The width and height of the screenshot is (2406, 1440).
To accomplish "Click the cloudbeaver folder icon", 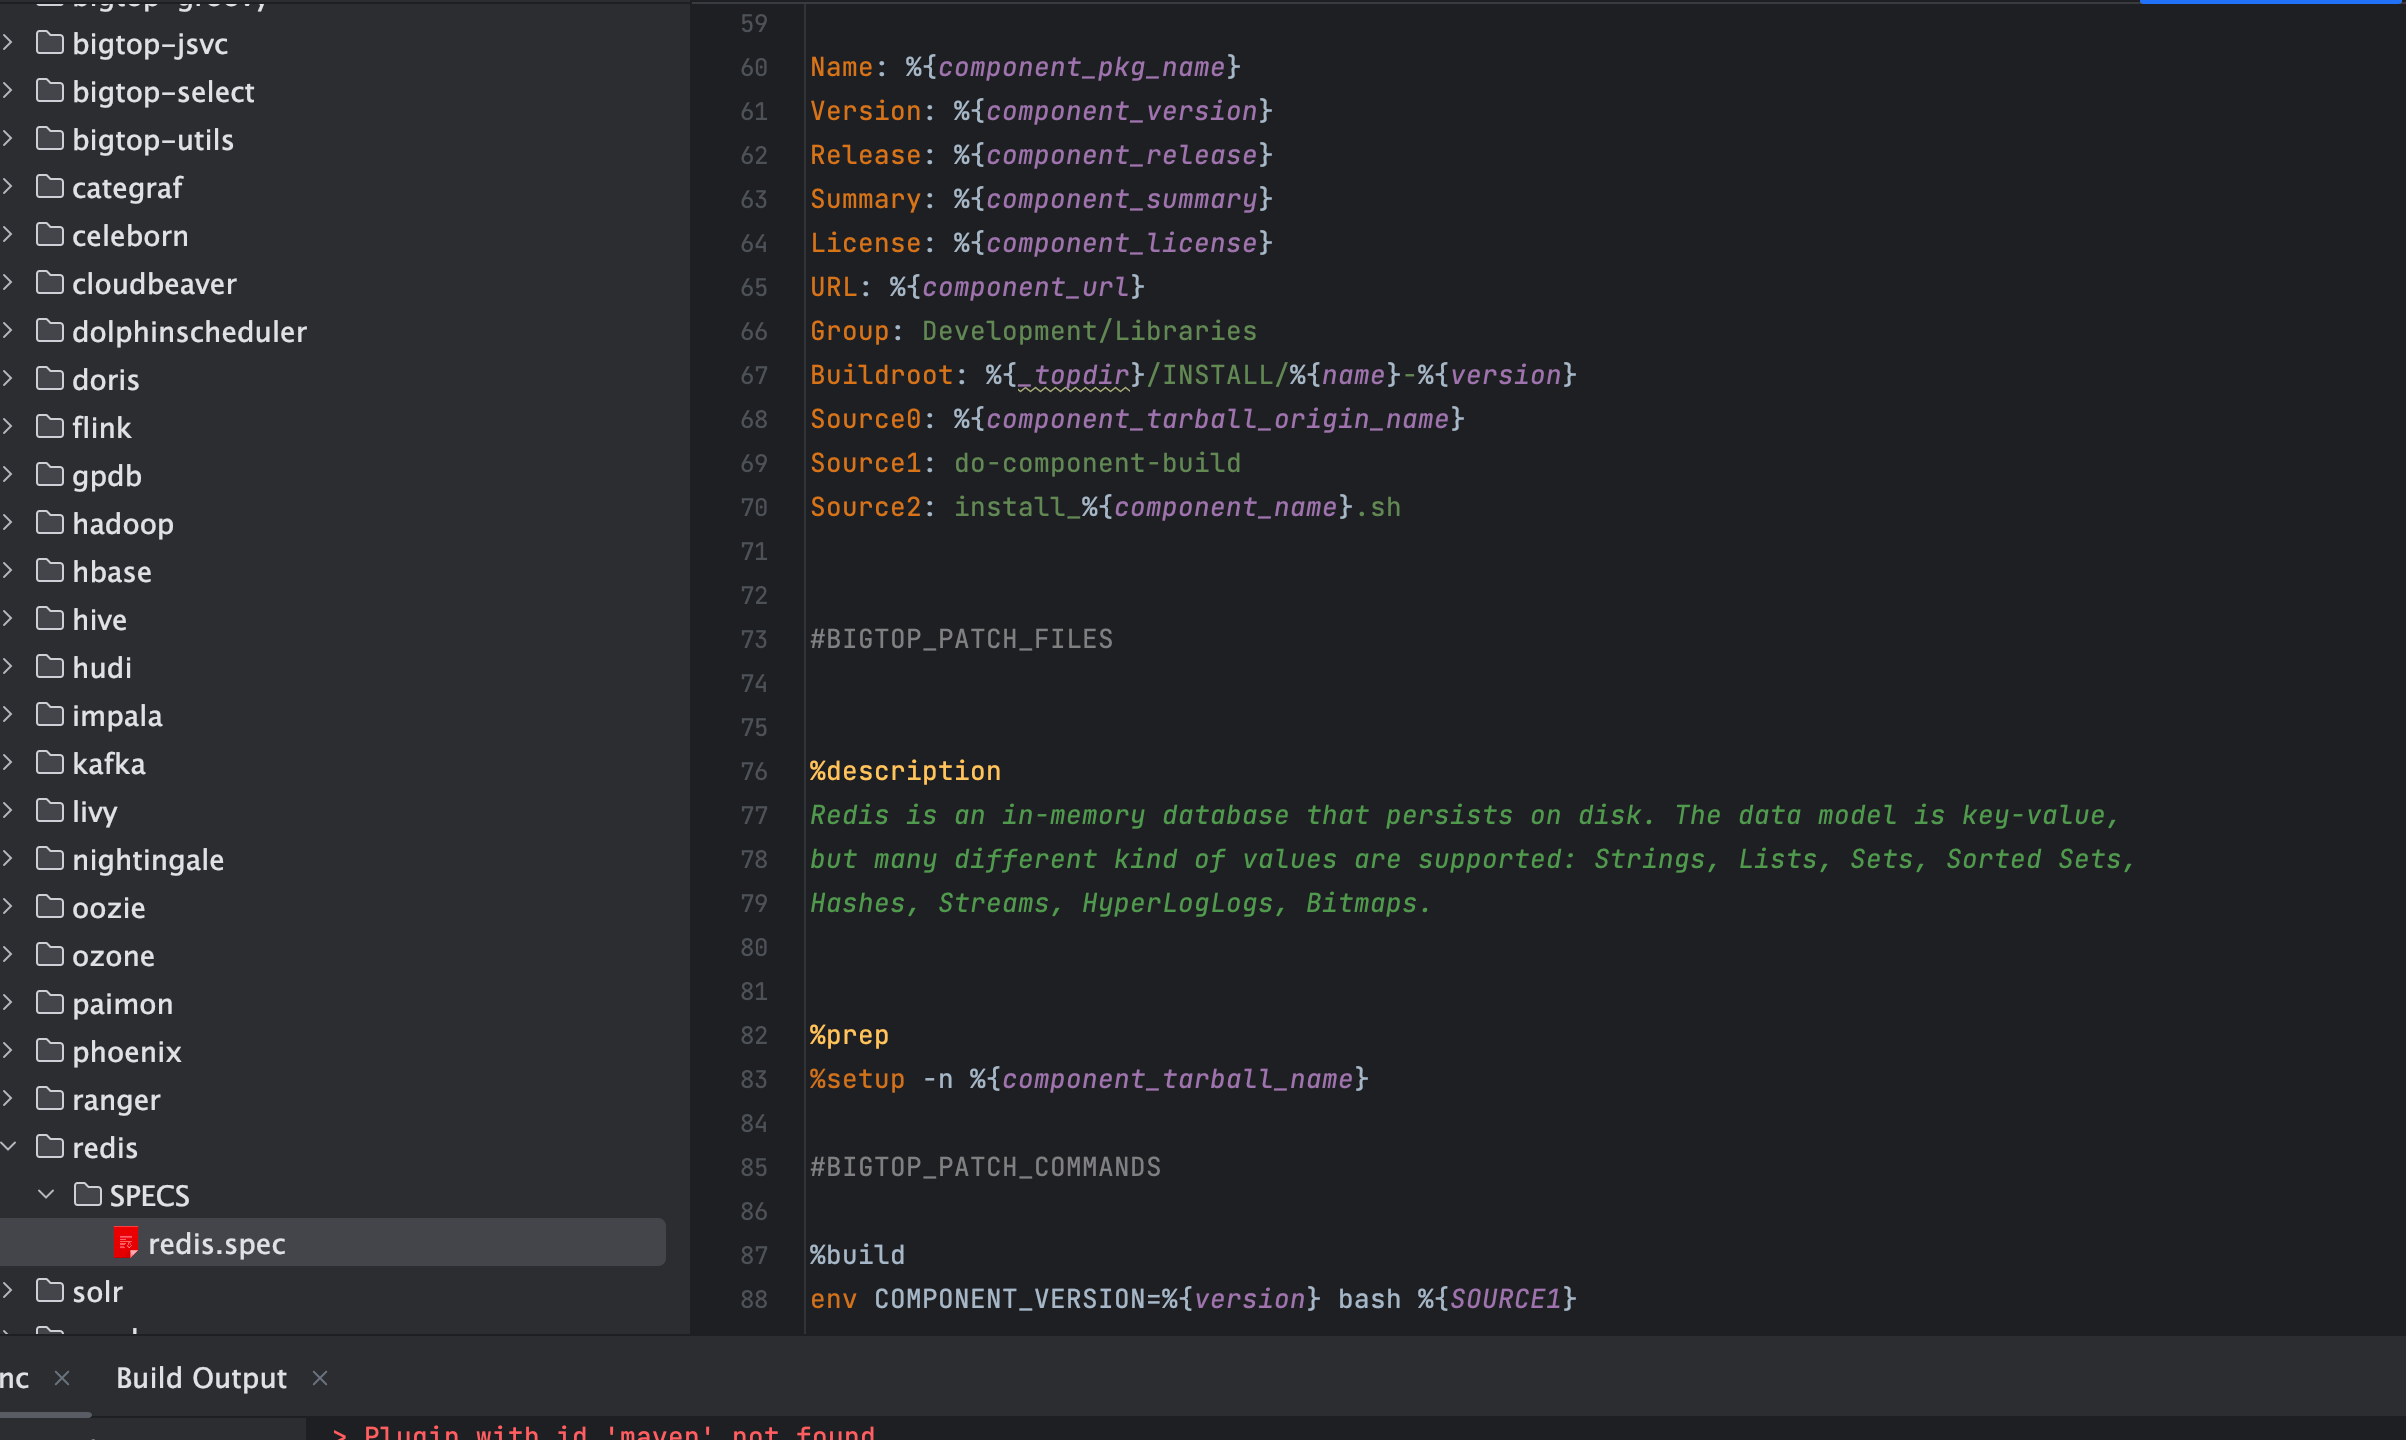I will tap(49, 283).
